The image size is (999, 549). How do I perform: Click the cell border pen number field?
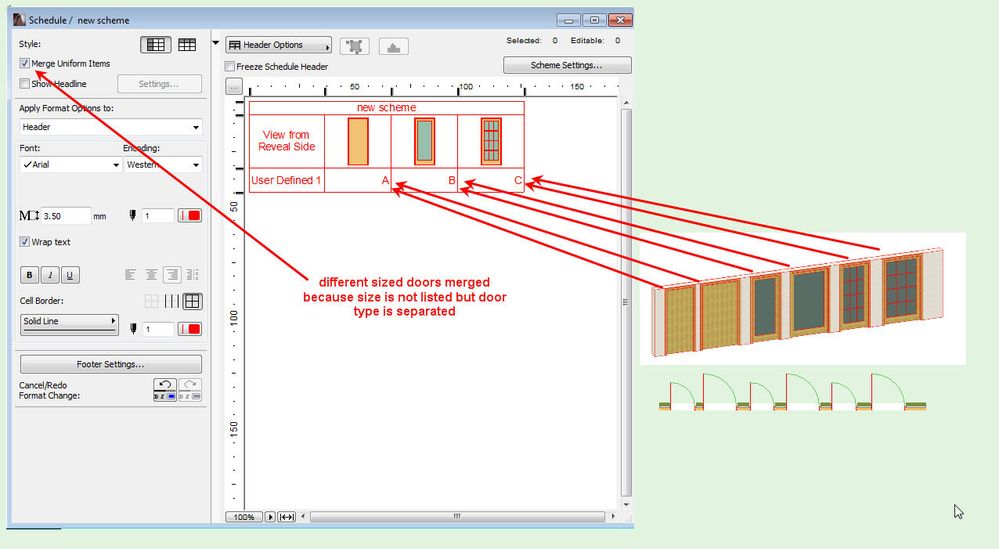pos(158,329)
